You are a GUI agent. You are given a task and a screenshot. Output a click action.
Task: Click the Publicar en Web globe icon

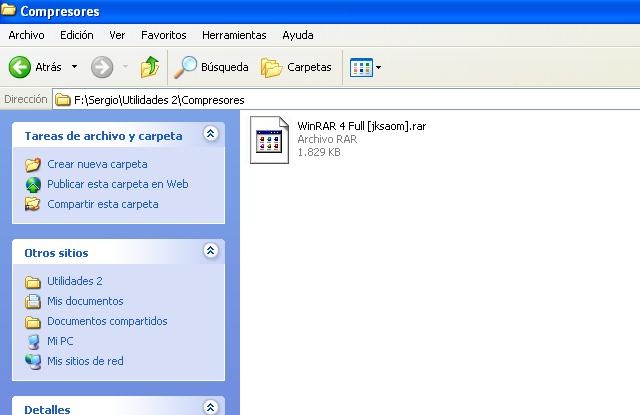pyautogui.click(x=33, y=184)
